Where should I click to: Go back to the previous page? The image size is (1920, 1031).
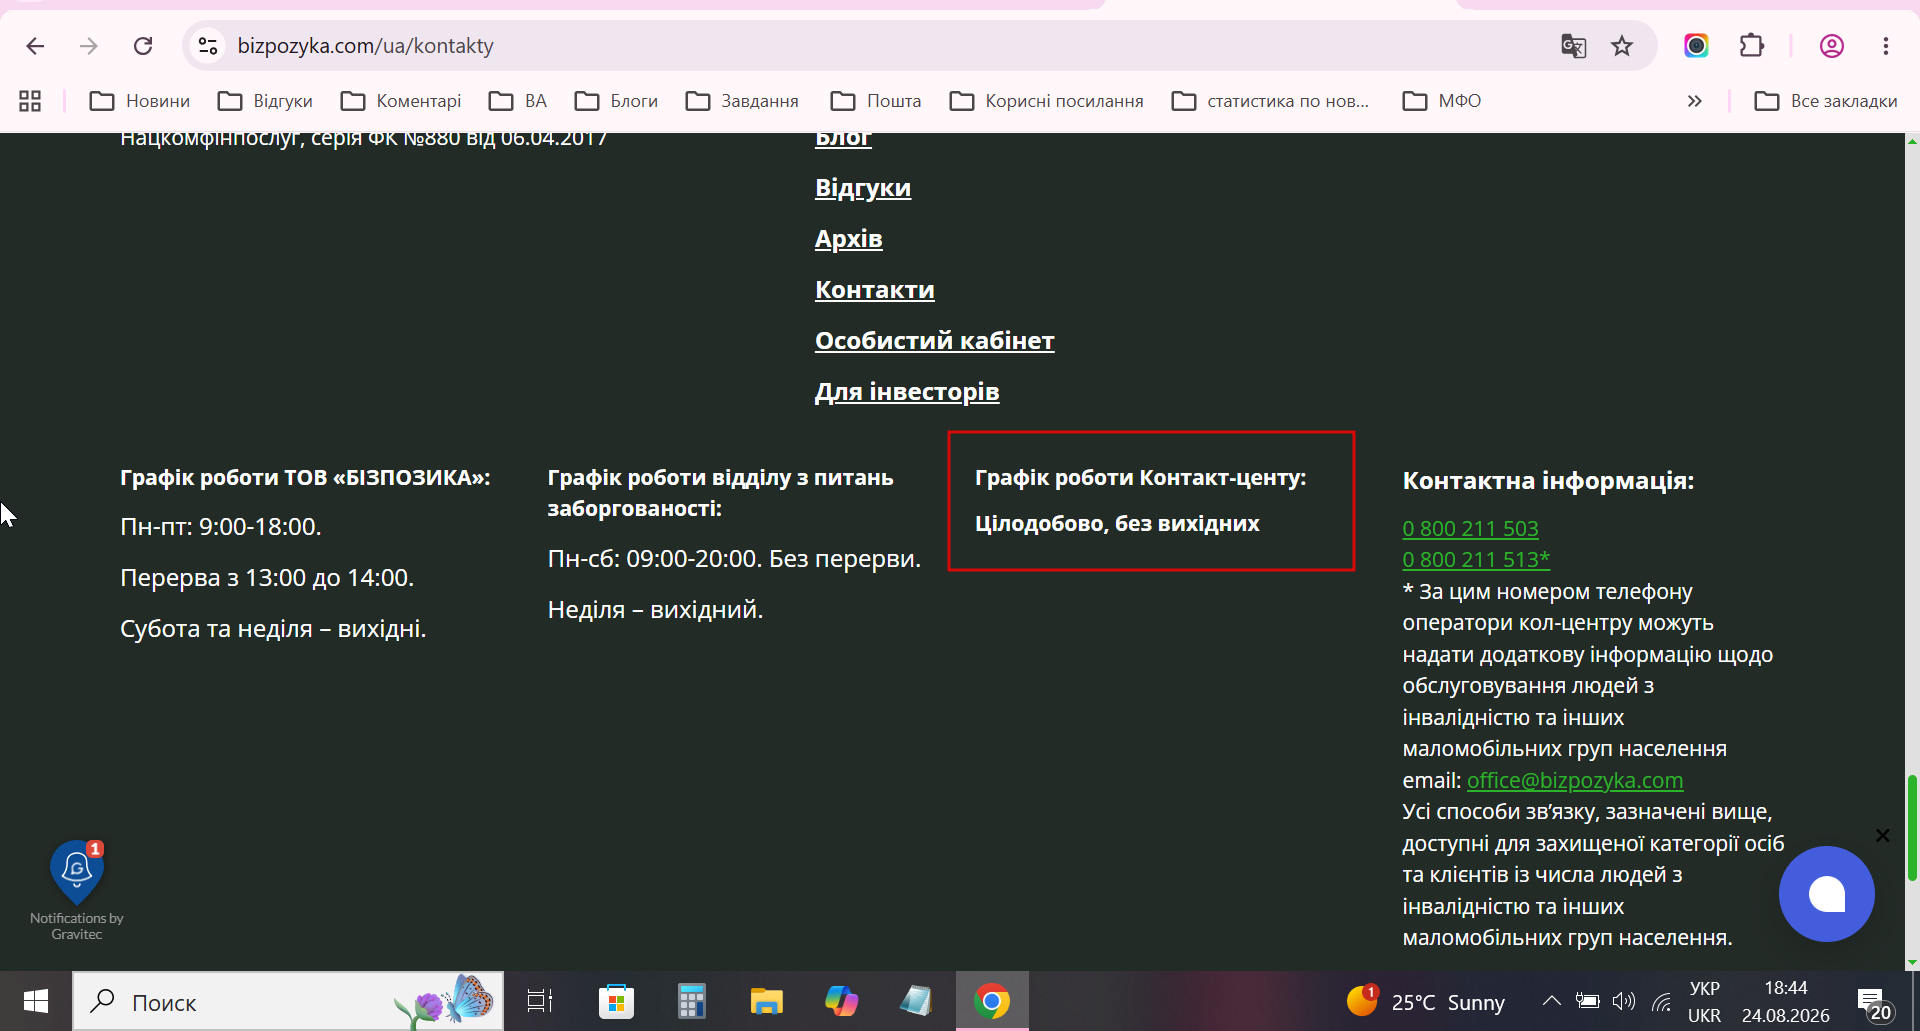pyautogui.click(x=35, y=46)
